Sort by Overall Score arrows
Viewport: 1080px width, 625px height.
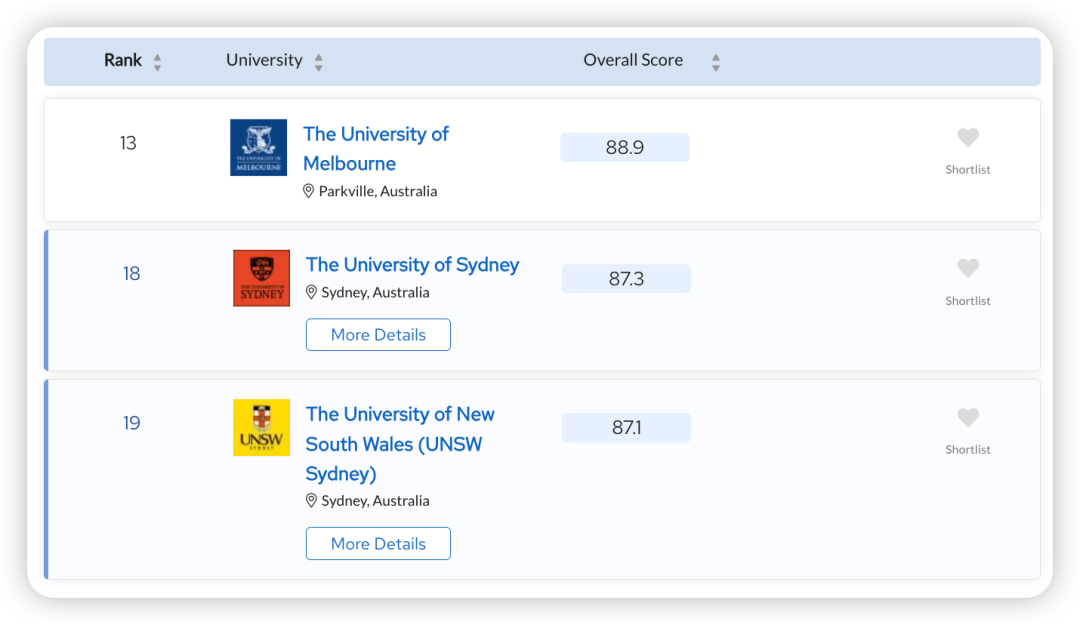(716, 62)
